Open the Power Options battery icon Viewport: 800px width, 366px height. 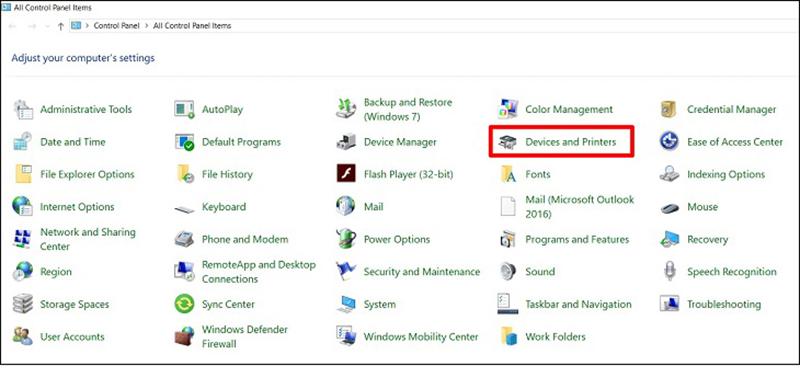click(x=346, y=239)
